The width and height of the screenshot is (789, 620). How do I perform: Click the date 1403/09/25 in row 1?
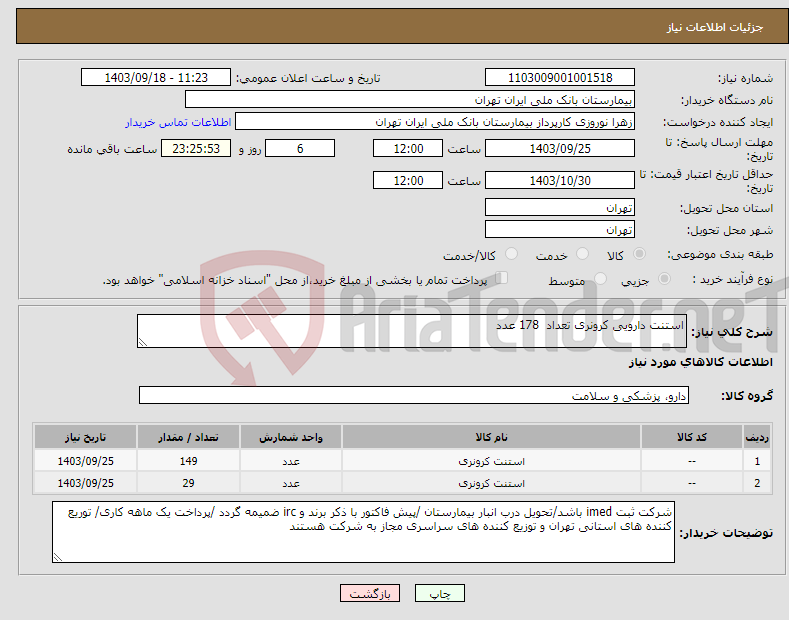tap(85, 461)
